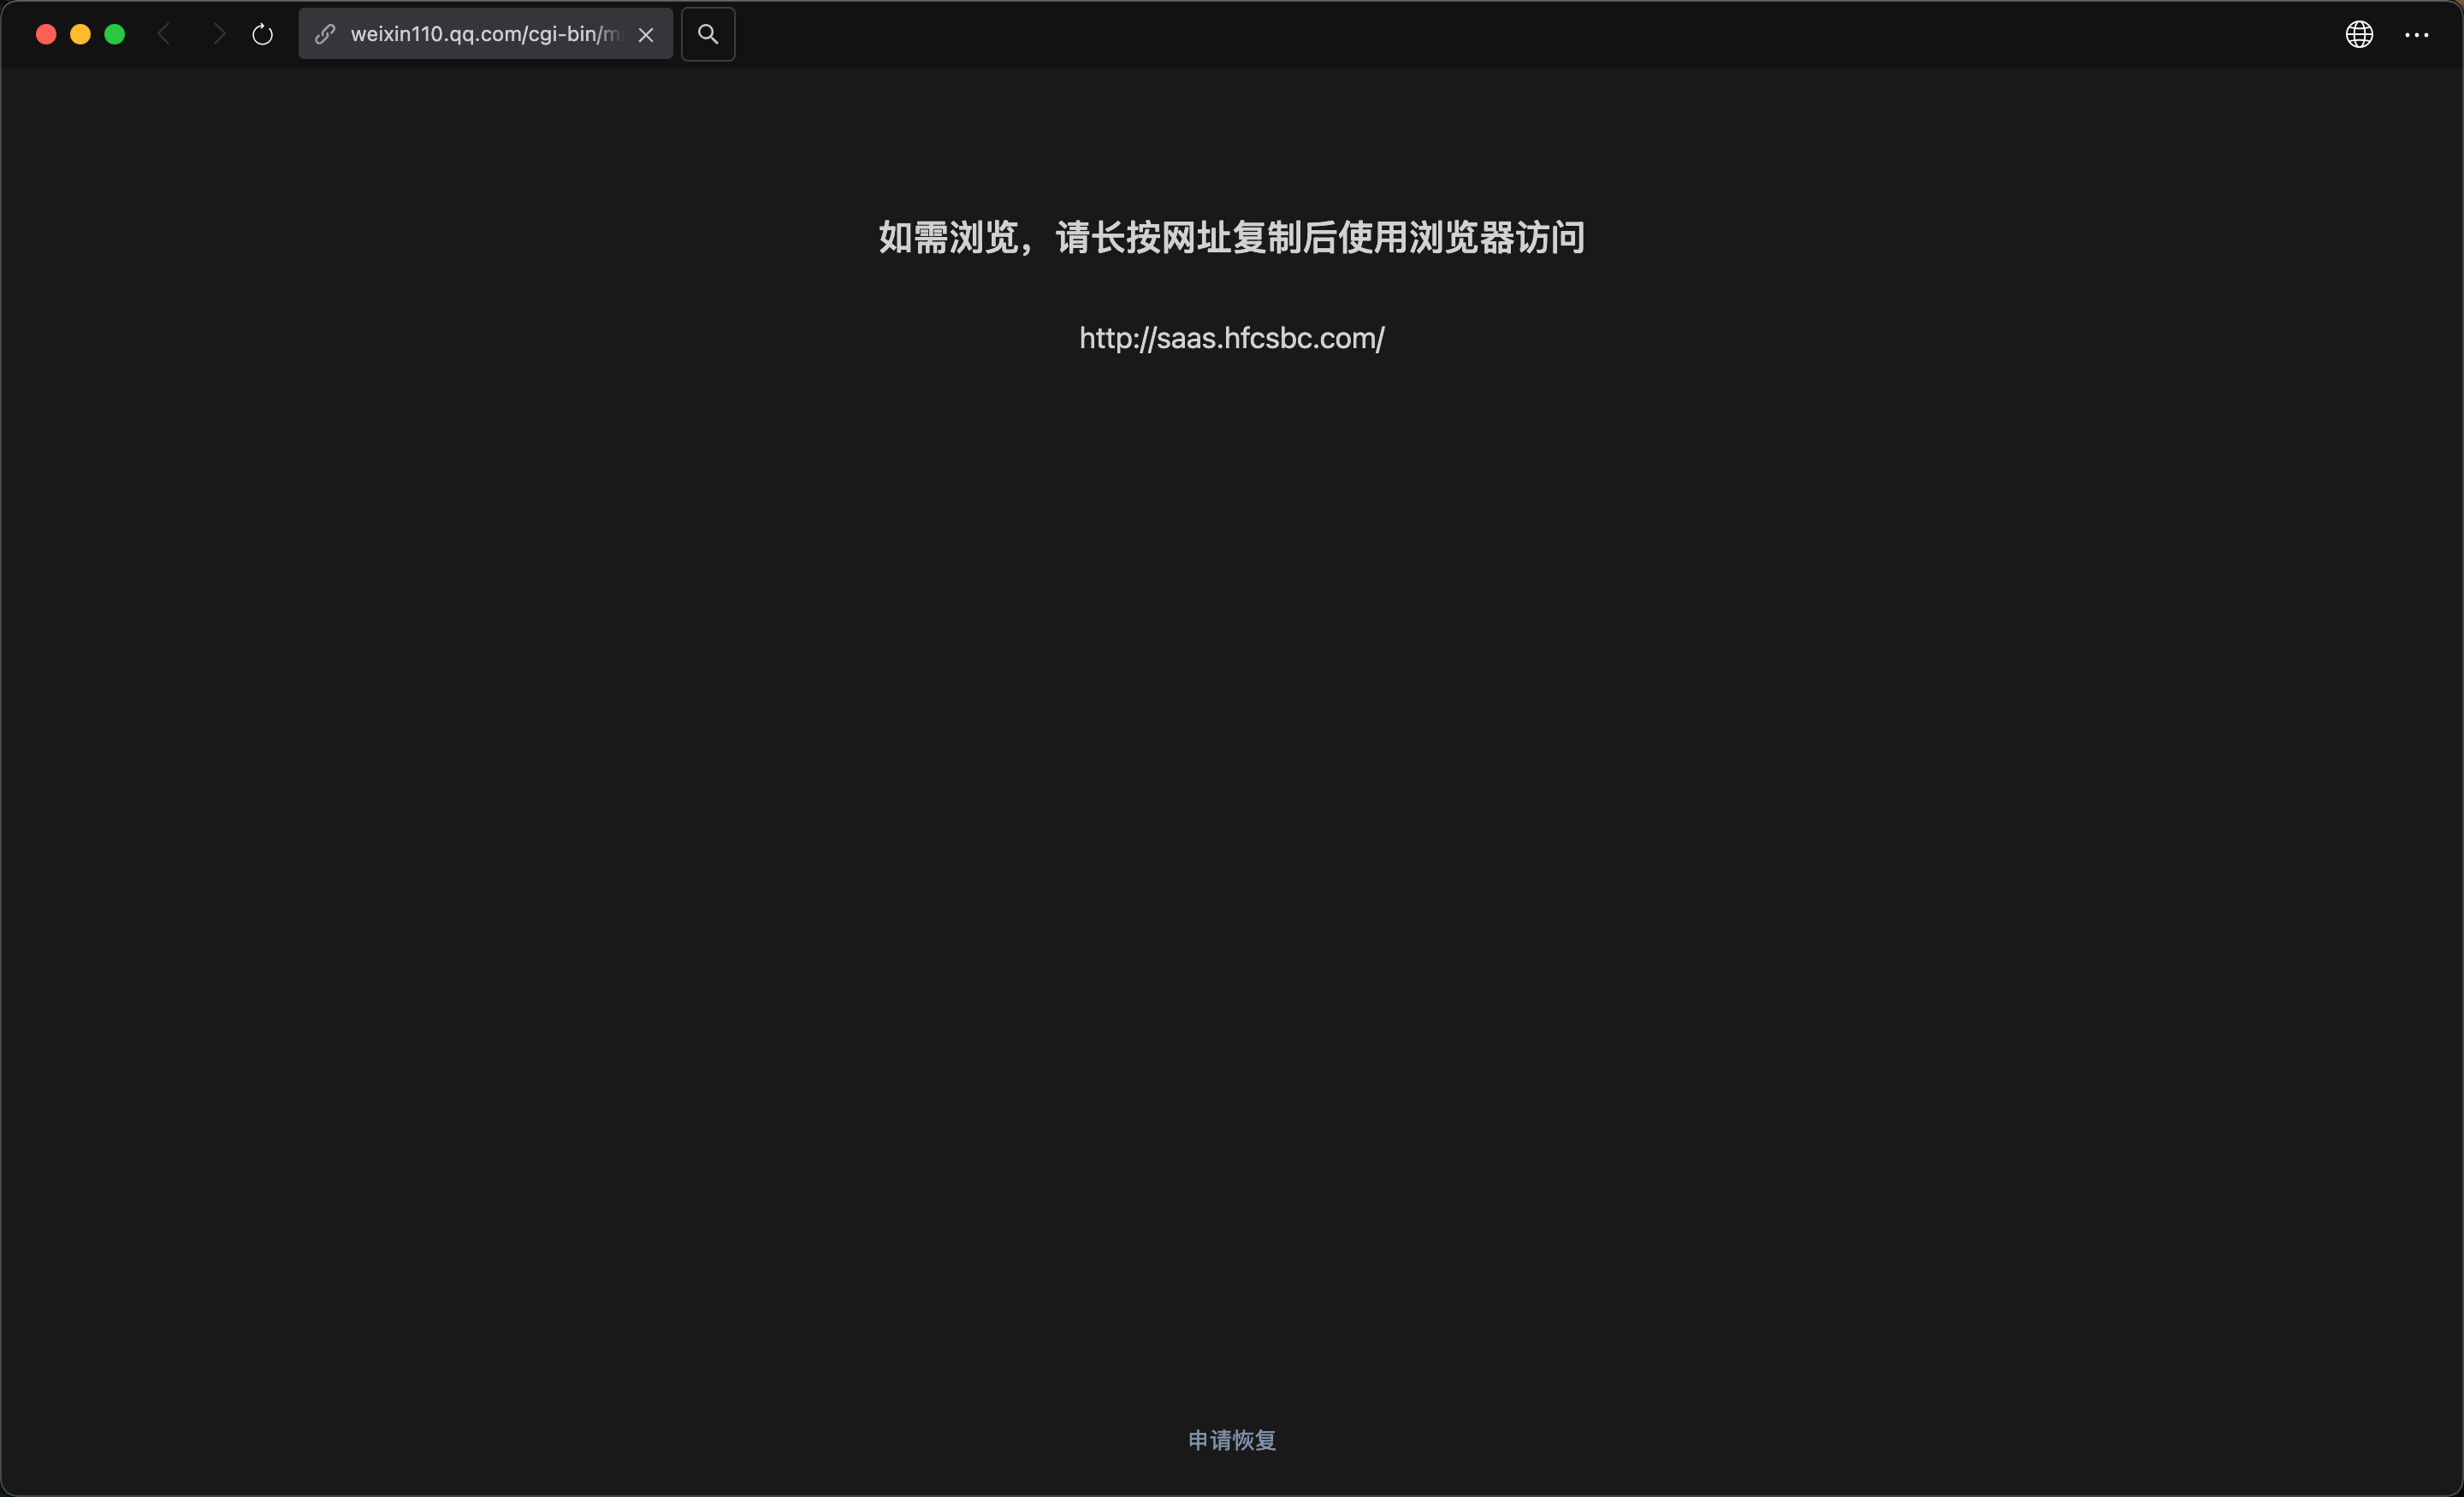Click the 如需浏览 heading text

pyautogui.click(x=948, y=238)
